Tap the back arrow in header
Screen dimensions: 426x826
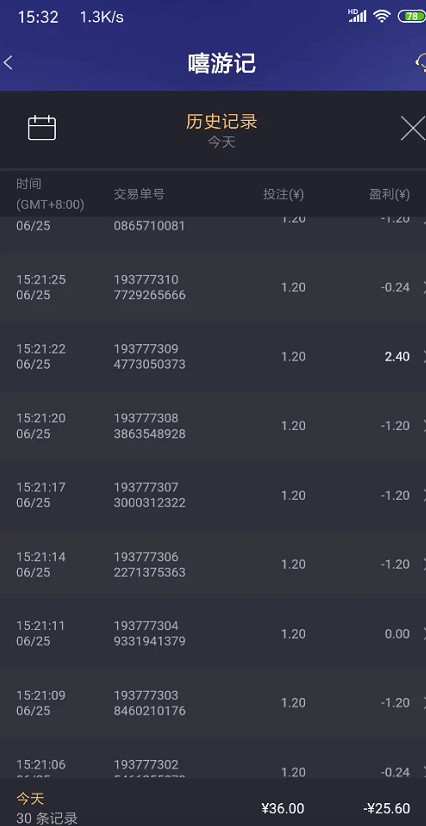tap(7, 63)
